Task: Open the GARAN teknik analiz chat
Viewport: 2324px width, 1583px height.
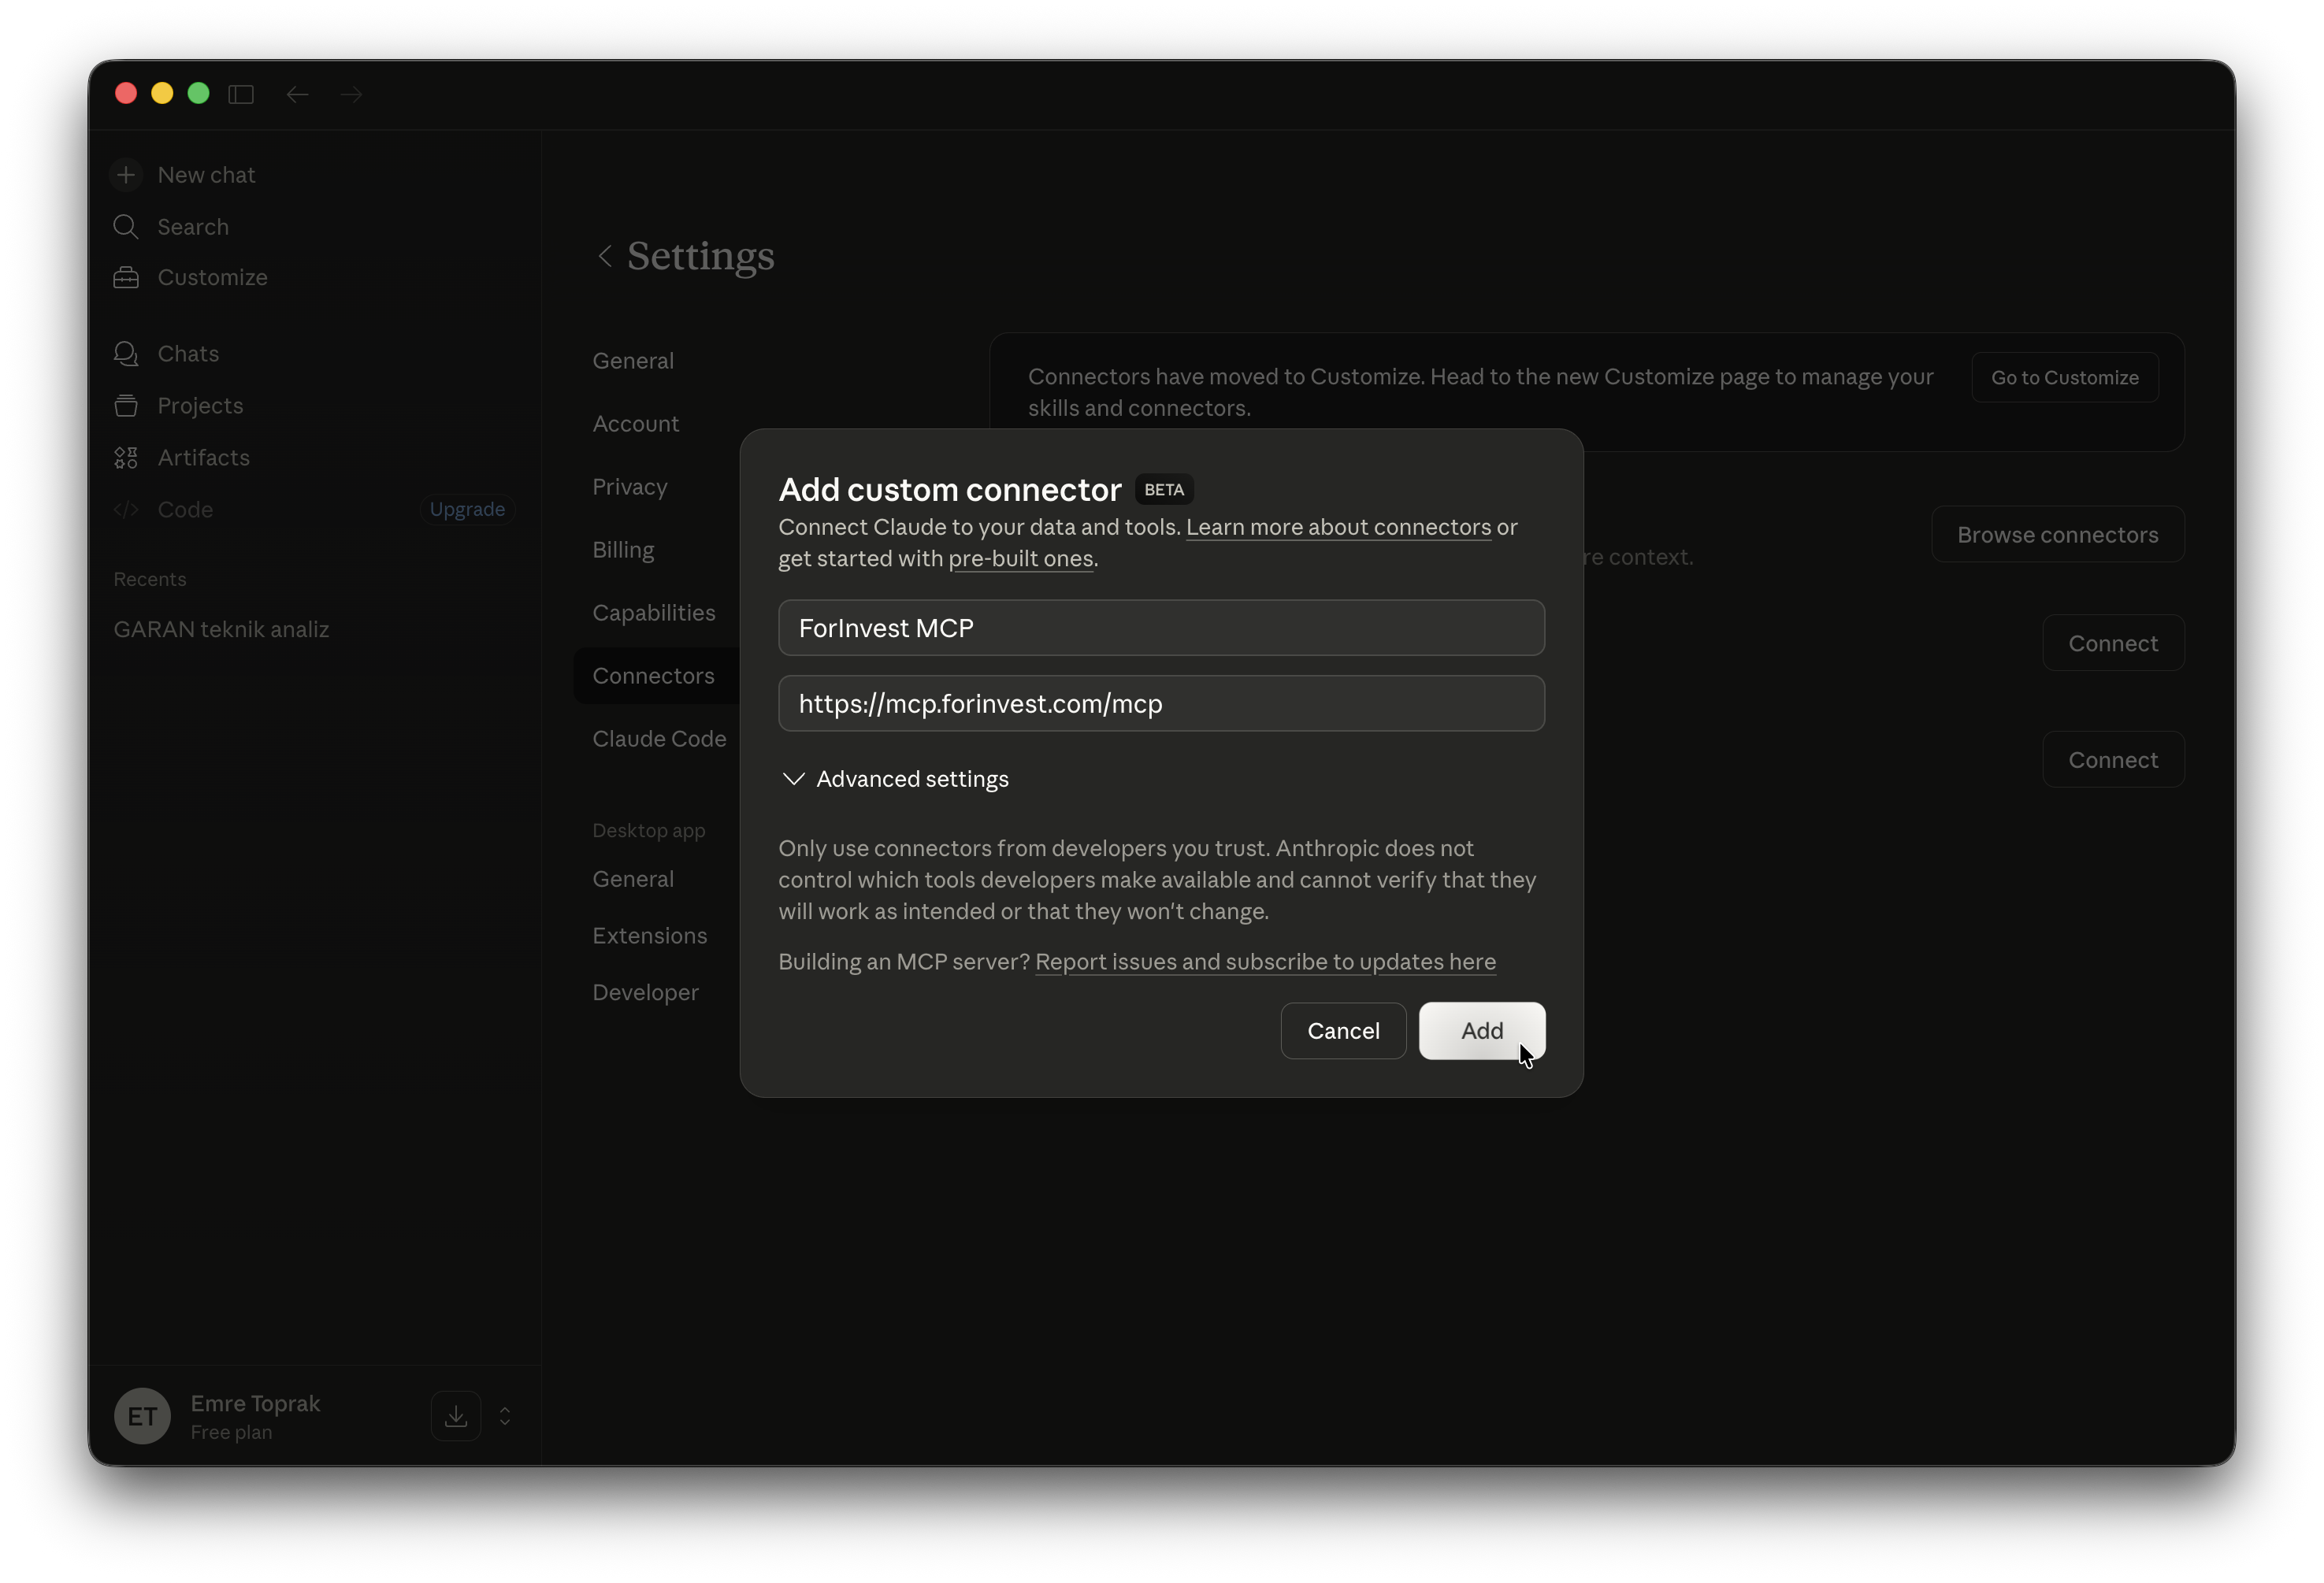Action: coord(221,629)
